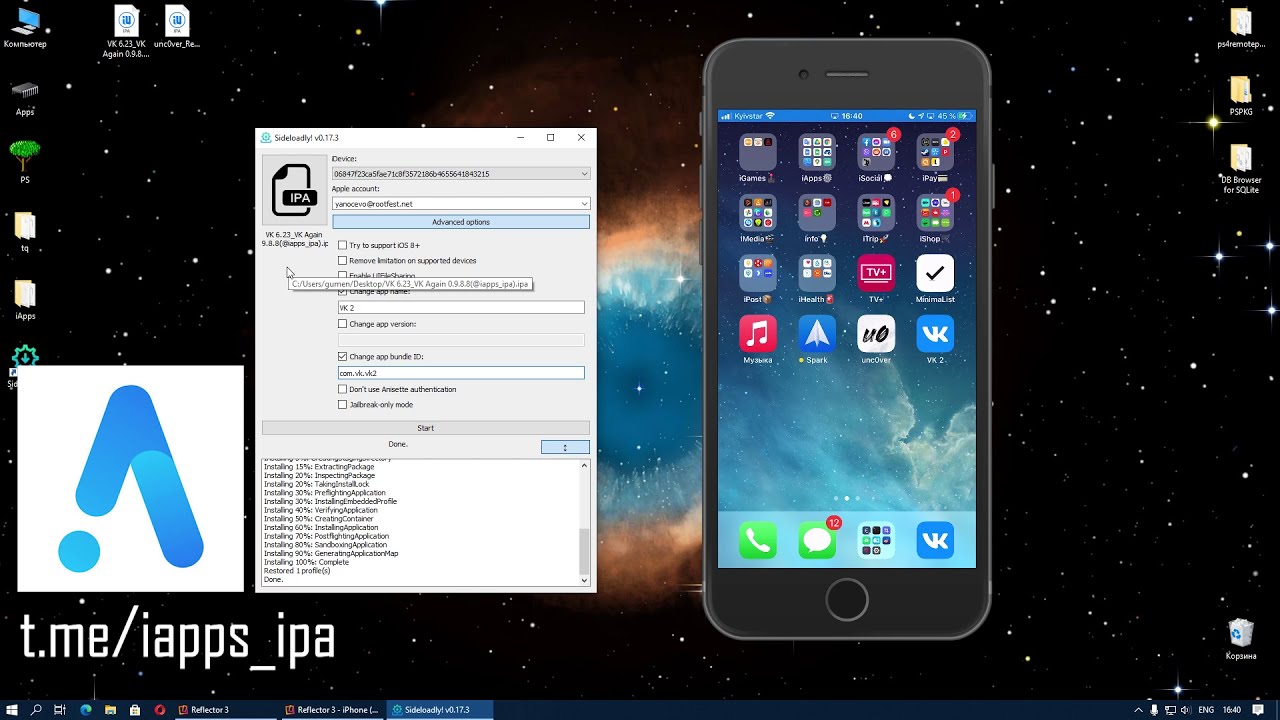1280x720 pixels.
Task: Select the PSPKG desktop folder
Action: pos(1240,95)
